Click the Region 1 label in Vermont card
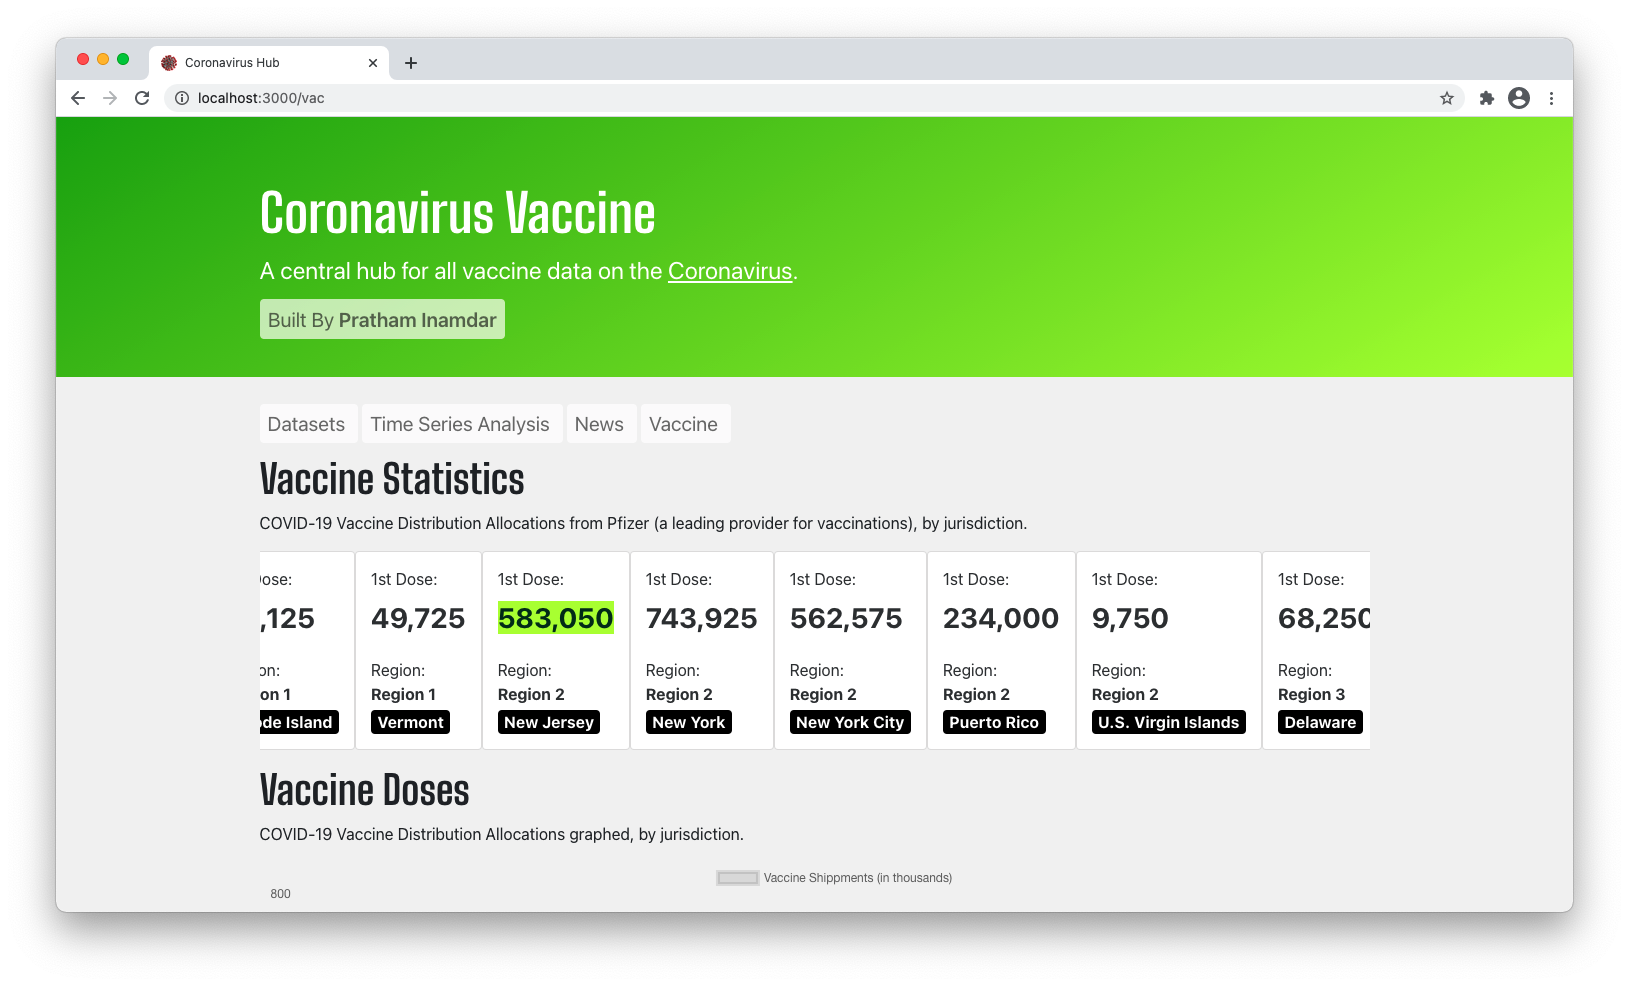 (403, 694)
